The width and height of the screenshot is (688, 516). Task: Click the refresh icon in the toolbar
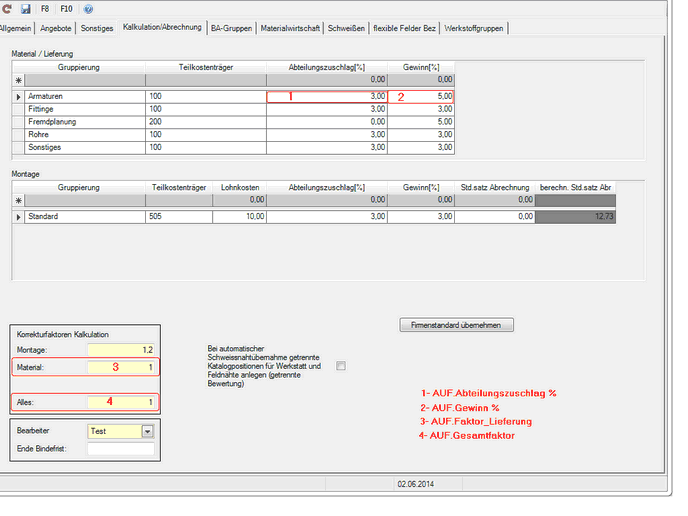pyautogui.click(x=8, y=8)
